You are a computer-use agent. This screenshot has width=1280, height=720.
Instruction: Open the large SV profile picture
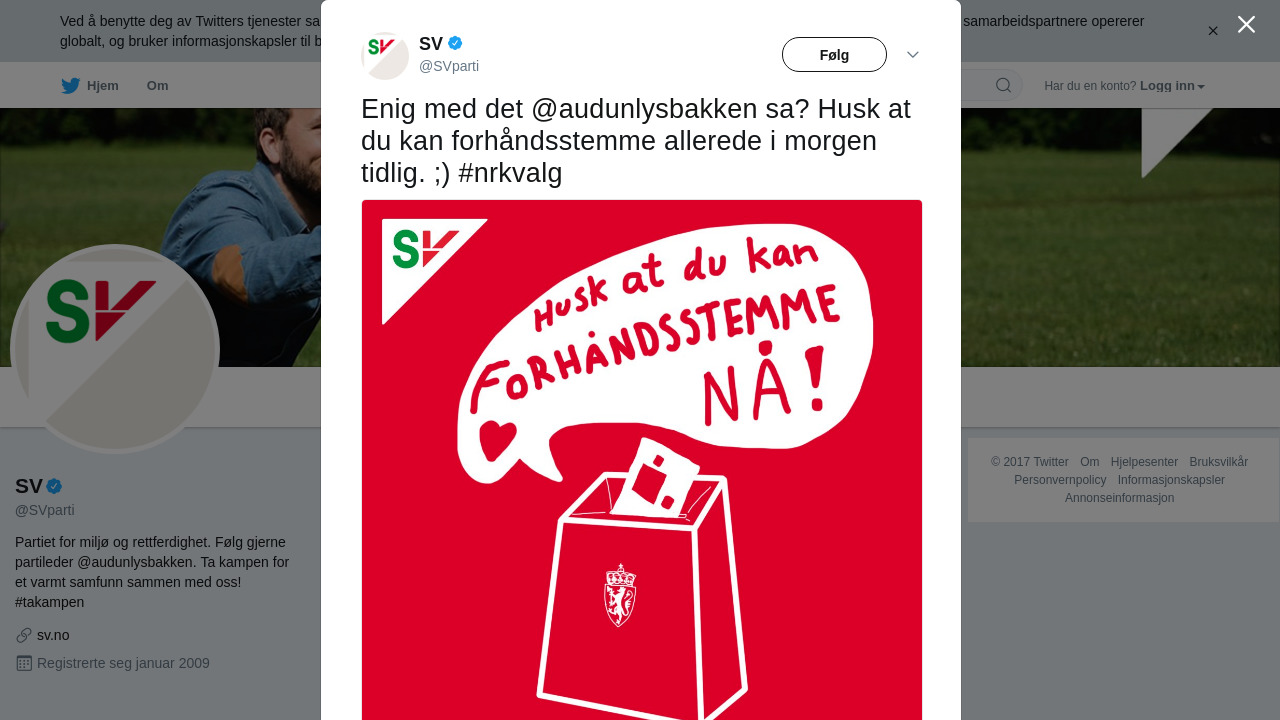click(115, 349)
